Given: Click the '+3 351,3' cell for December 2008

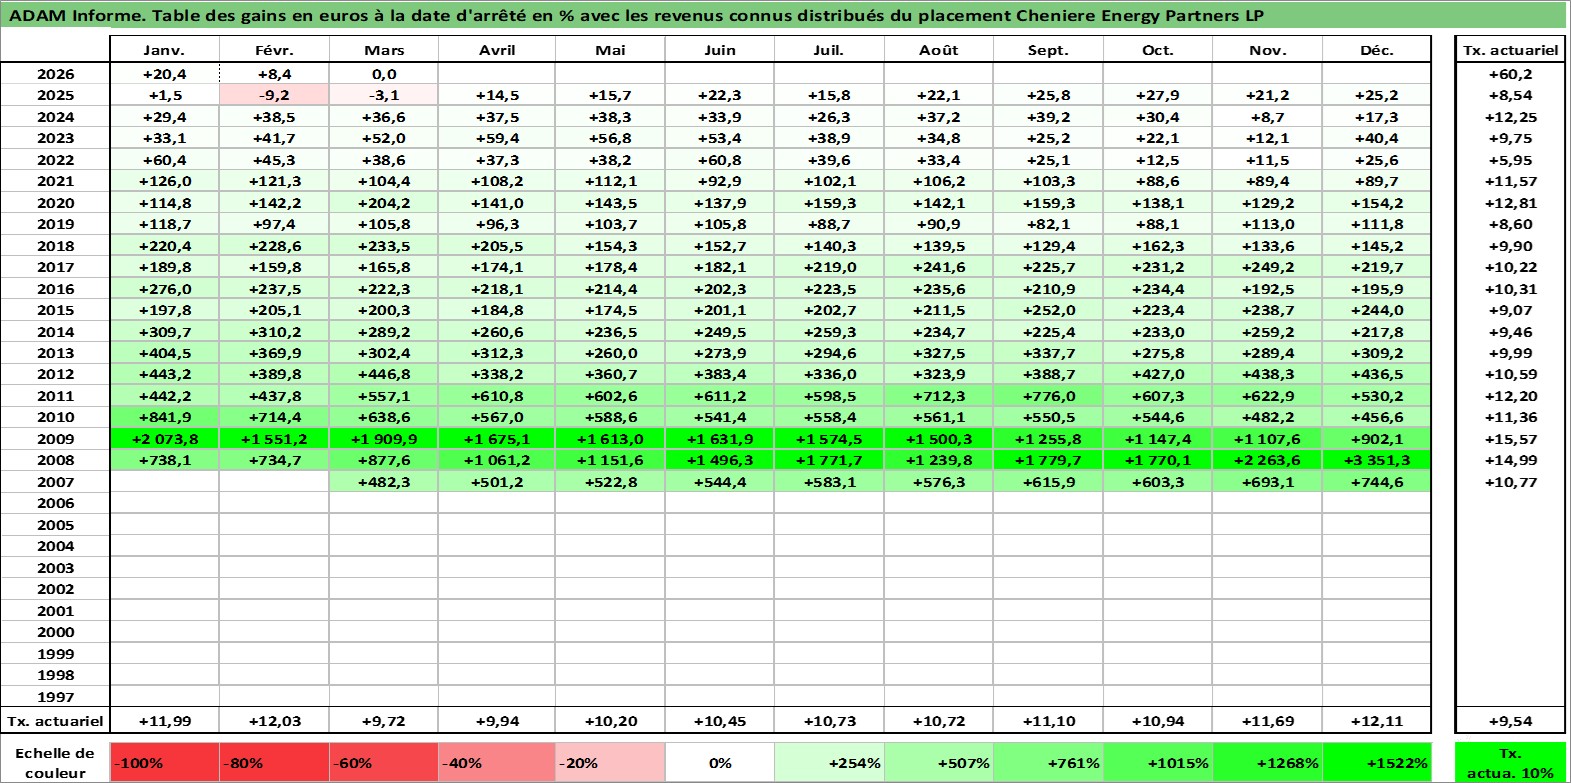Looking at the screenshot, I should pos(1377,460).
